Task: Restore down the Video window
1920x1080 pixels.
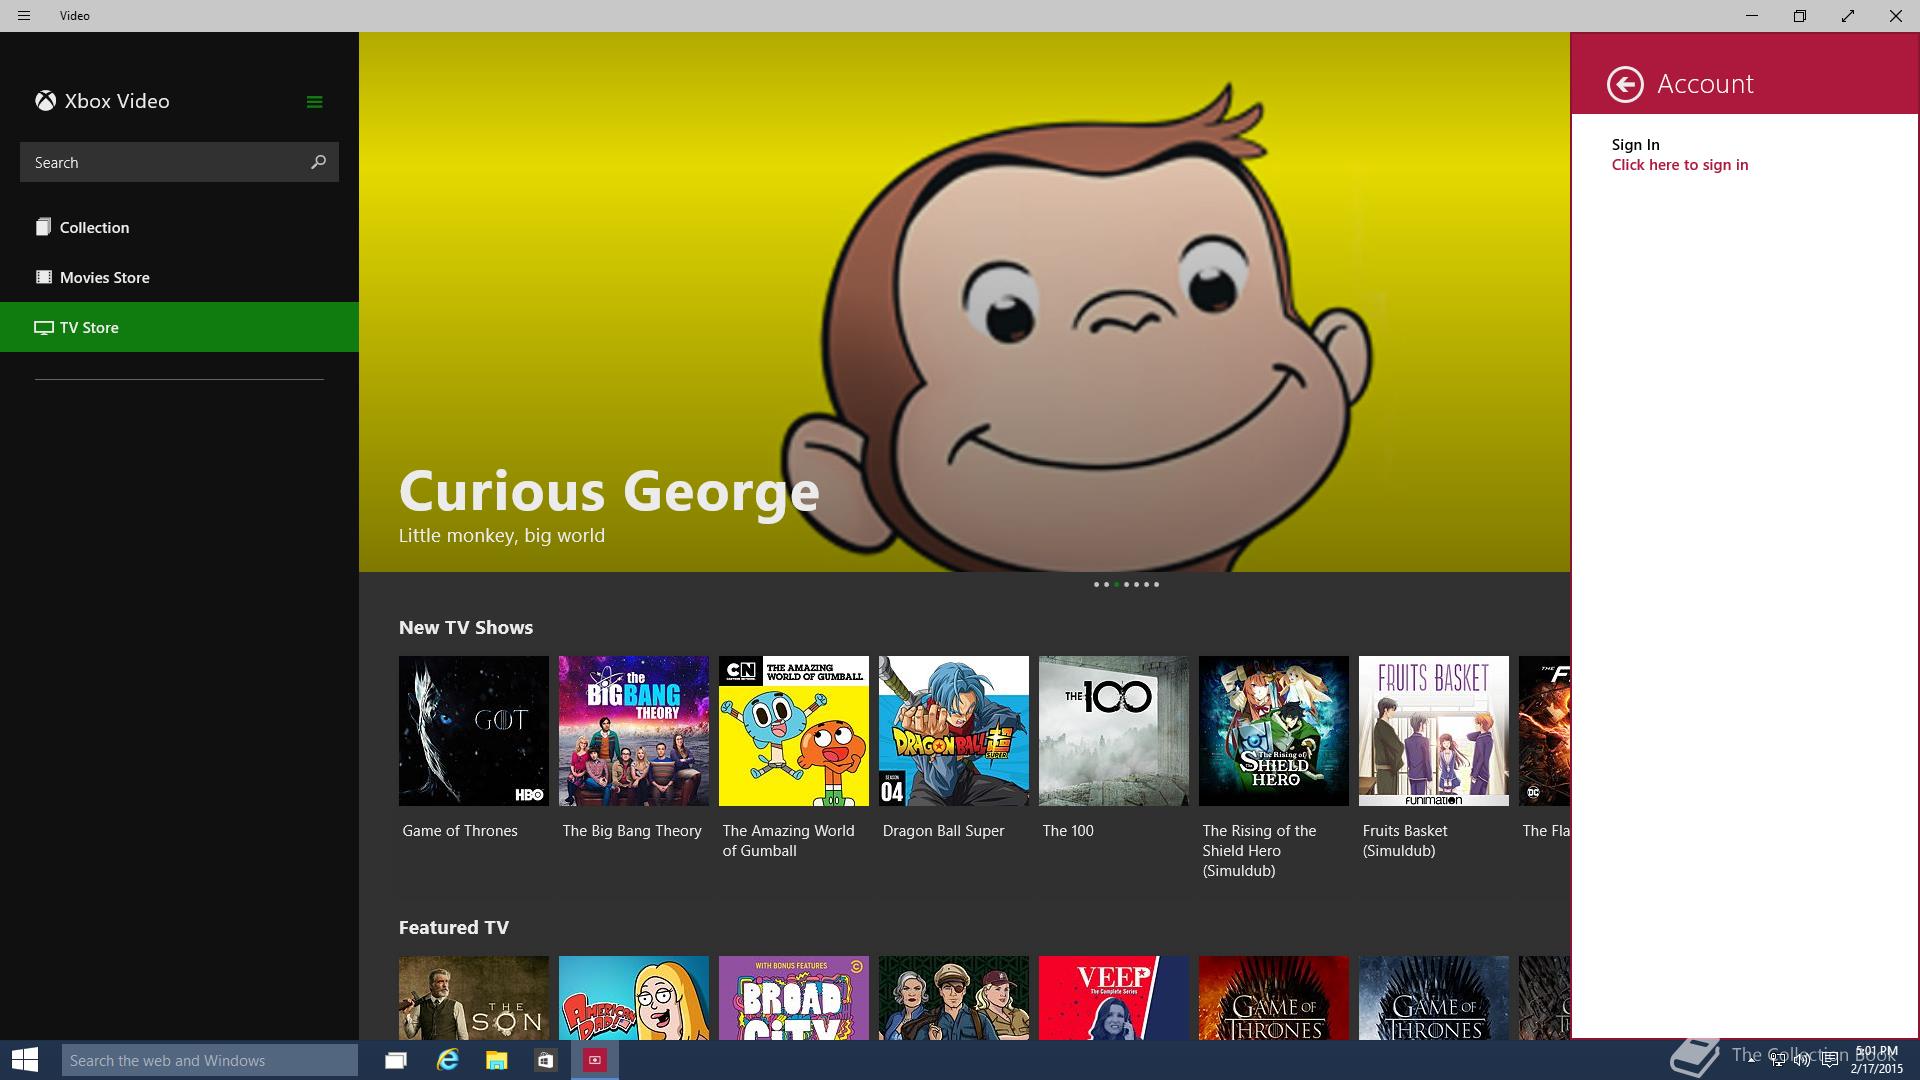Action: click(x=1800, y=16)
